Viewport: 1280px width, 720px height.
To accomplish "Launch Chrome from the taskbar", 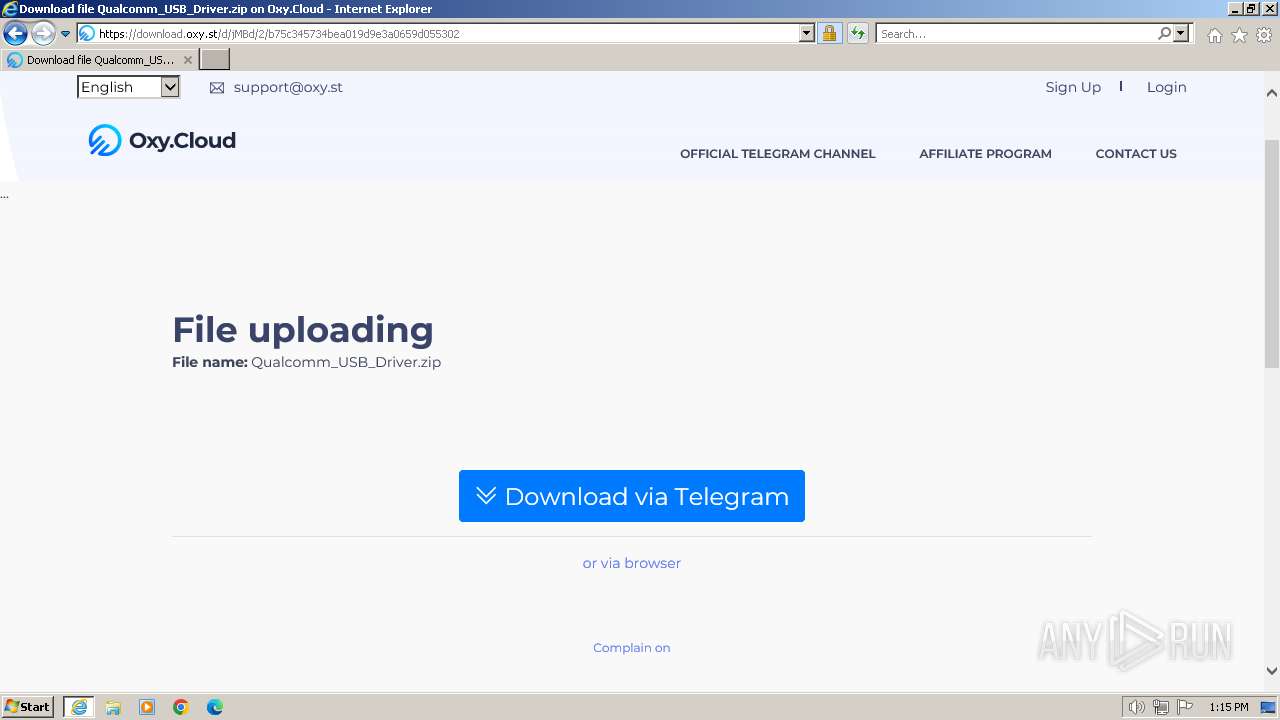I will [181, 707].
